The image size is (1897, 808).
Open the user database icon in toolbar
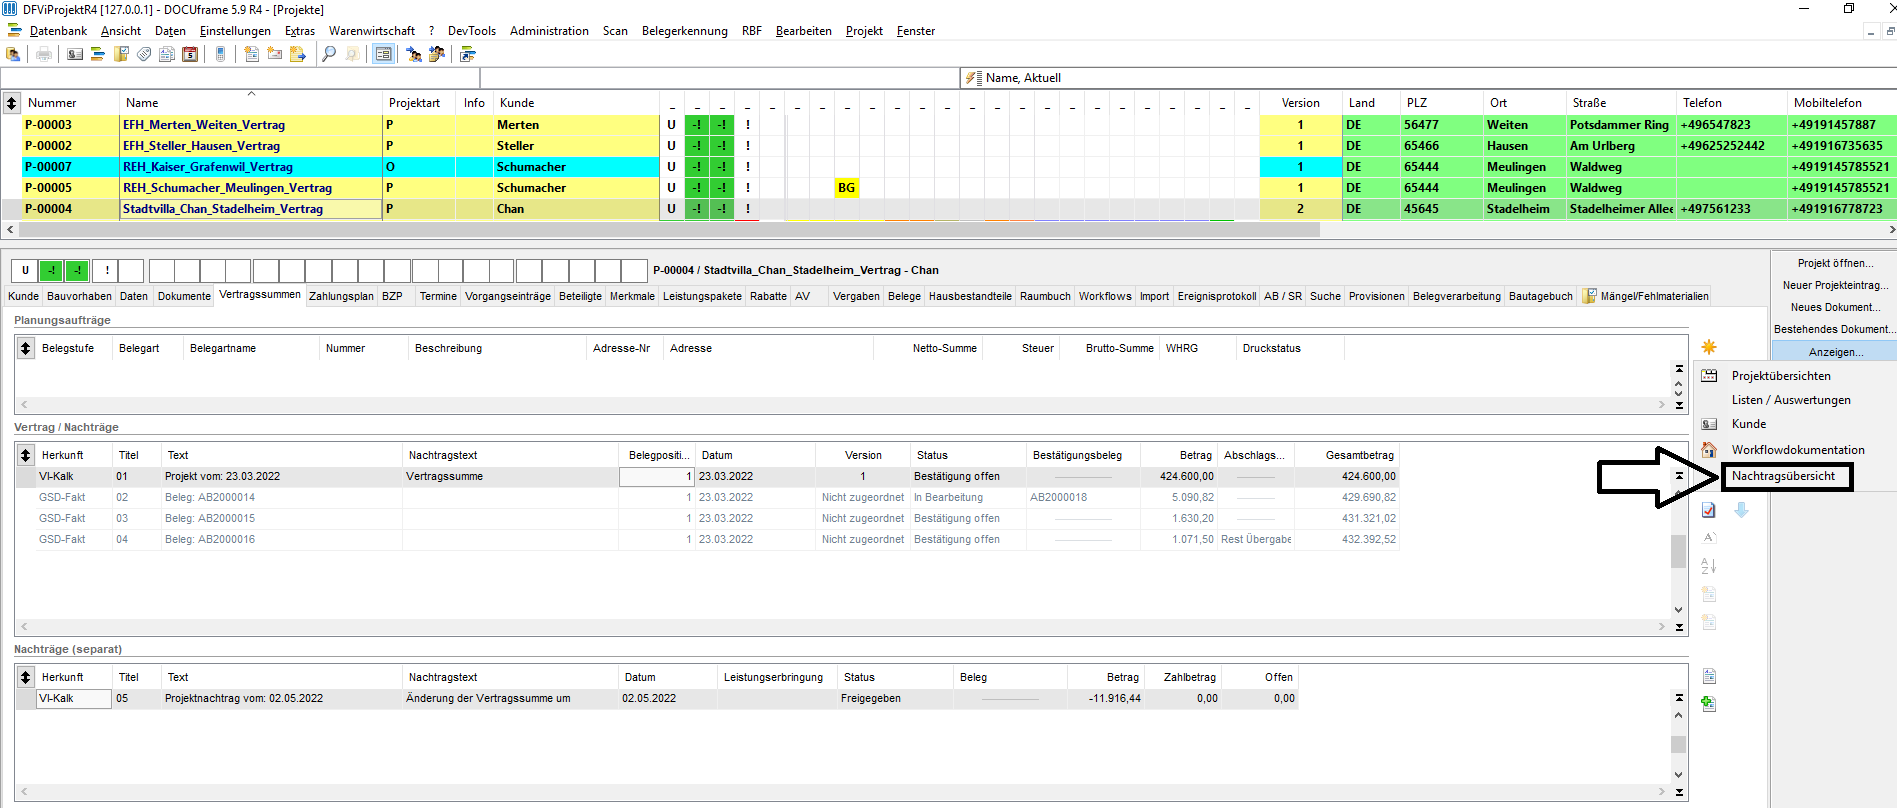coord(13,54)
